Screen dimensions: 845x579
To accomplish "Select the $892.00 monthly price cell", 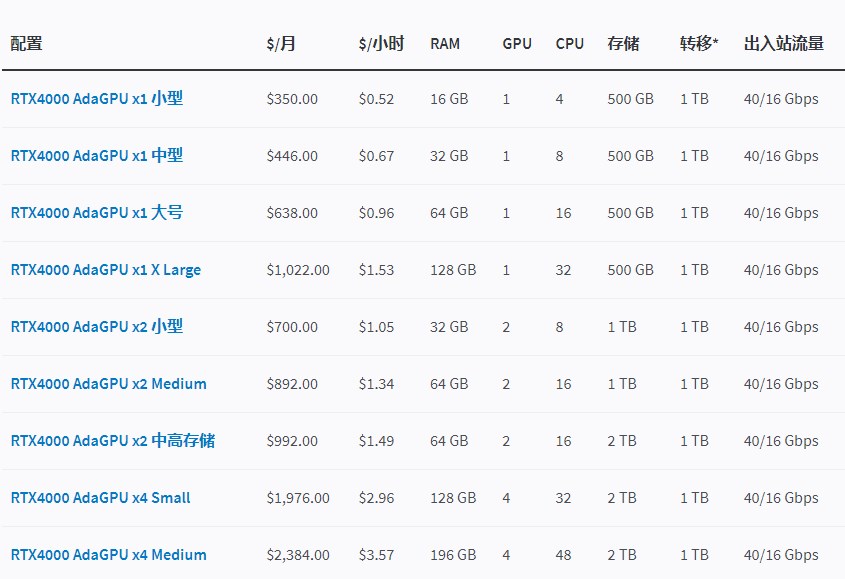I will pos(292,384).
